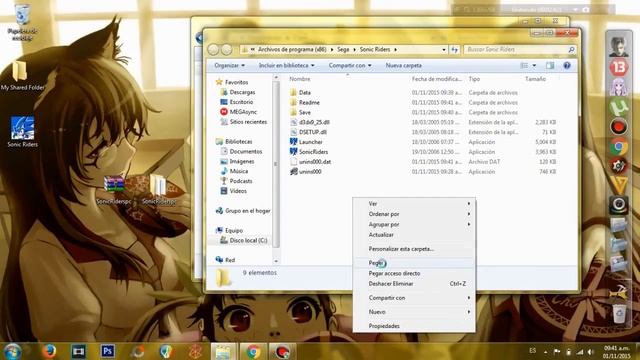Click Archivos de programa (x86) breadcrumb
Screen dimensions: 640x360
(292, 49)
